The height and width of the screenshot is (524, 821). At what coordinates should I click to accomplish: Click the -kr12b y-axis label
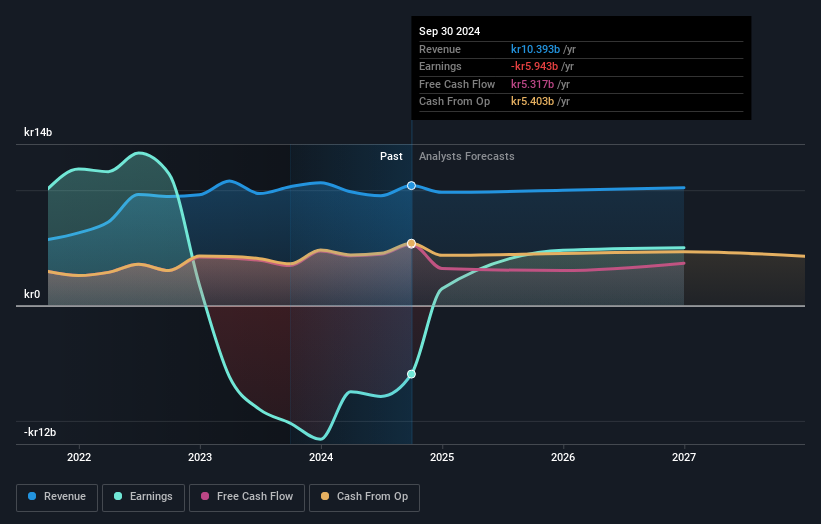[40, 432]
